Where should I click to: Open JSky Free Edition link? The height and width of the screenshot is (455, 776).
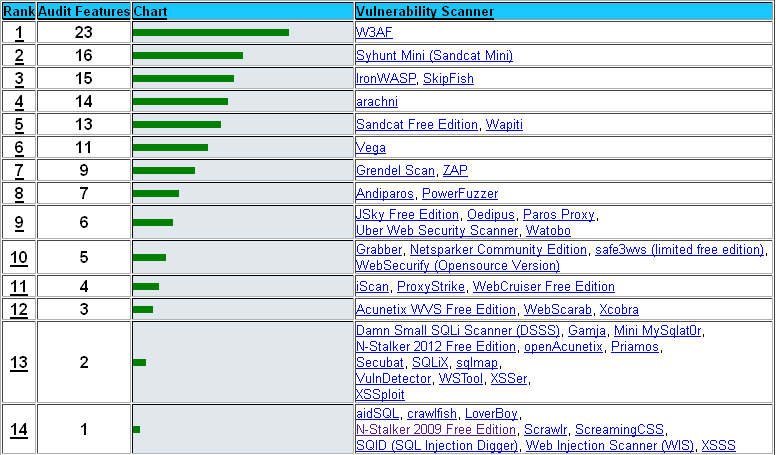click(x=407, y=214)
